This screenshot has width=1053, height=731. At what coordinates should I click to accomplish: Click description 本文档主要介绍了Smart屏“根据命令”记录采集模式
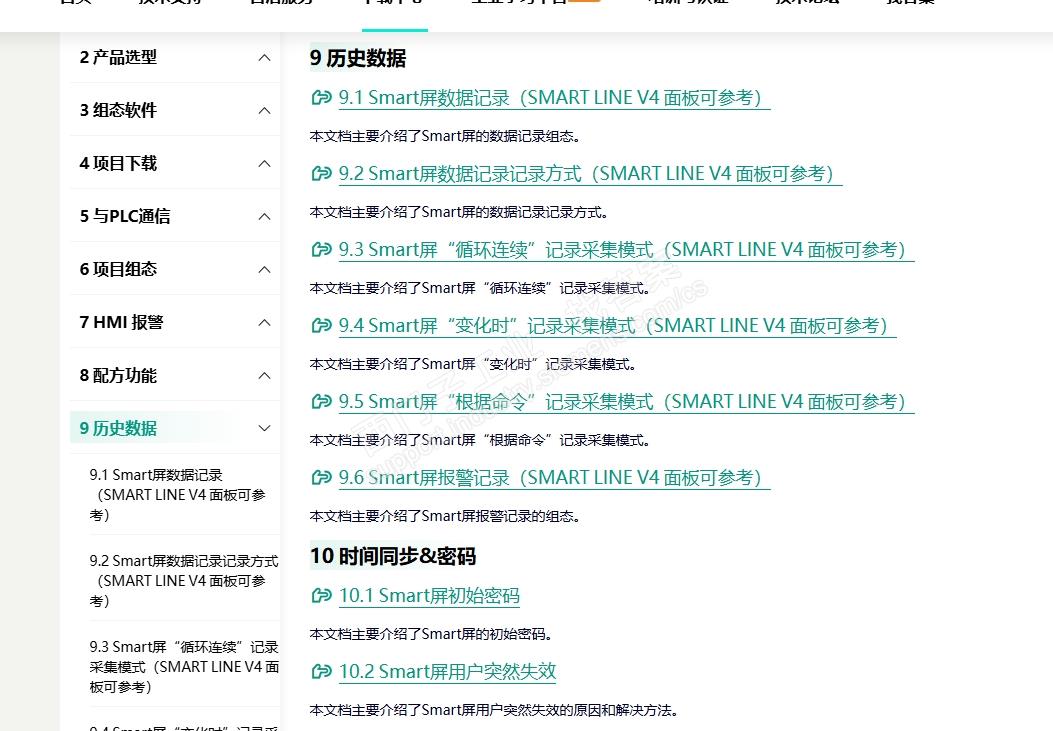click(479, 440)
